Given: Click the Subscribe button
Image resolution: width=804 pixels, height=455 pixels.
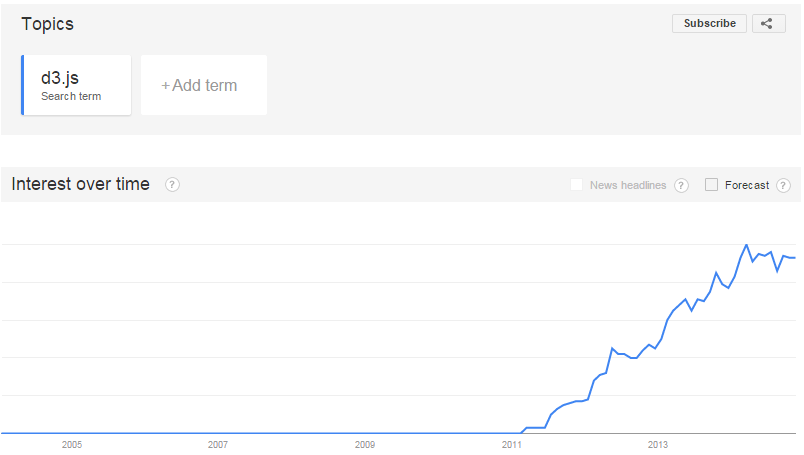Looking at the screenshot, I should (x=709, y=24).
